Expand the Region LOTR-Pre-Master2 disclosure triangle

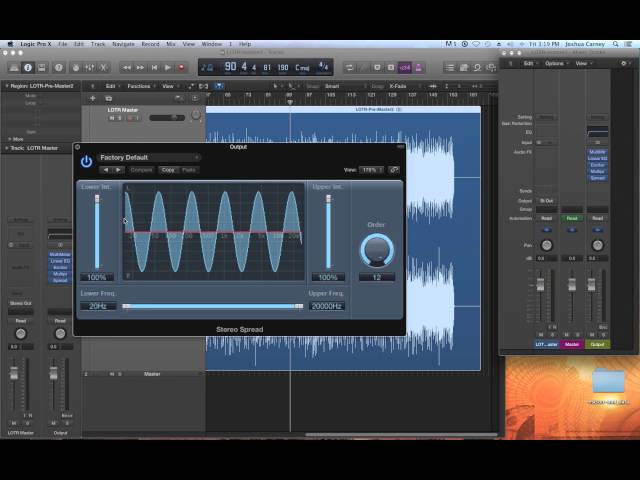tap(7, 86)
